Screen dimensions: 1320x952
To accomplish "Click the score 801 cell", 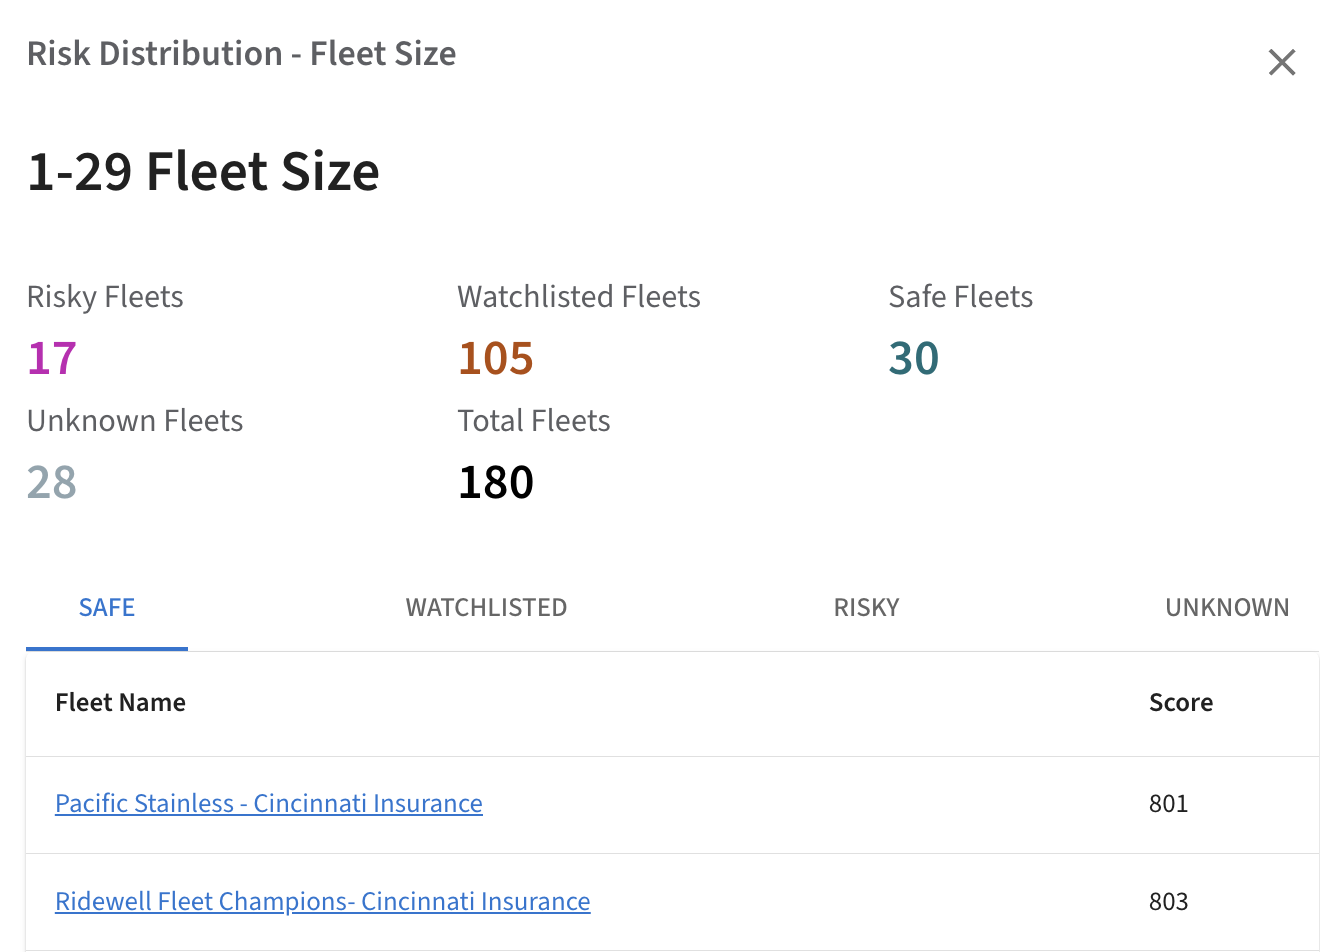I will tap(1168, 804).
